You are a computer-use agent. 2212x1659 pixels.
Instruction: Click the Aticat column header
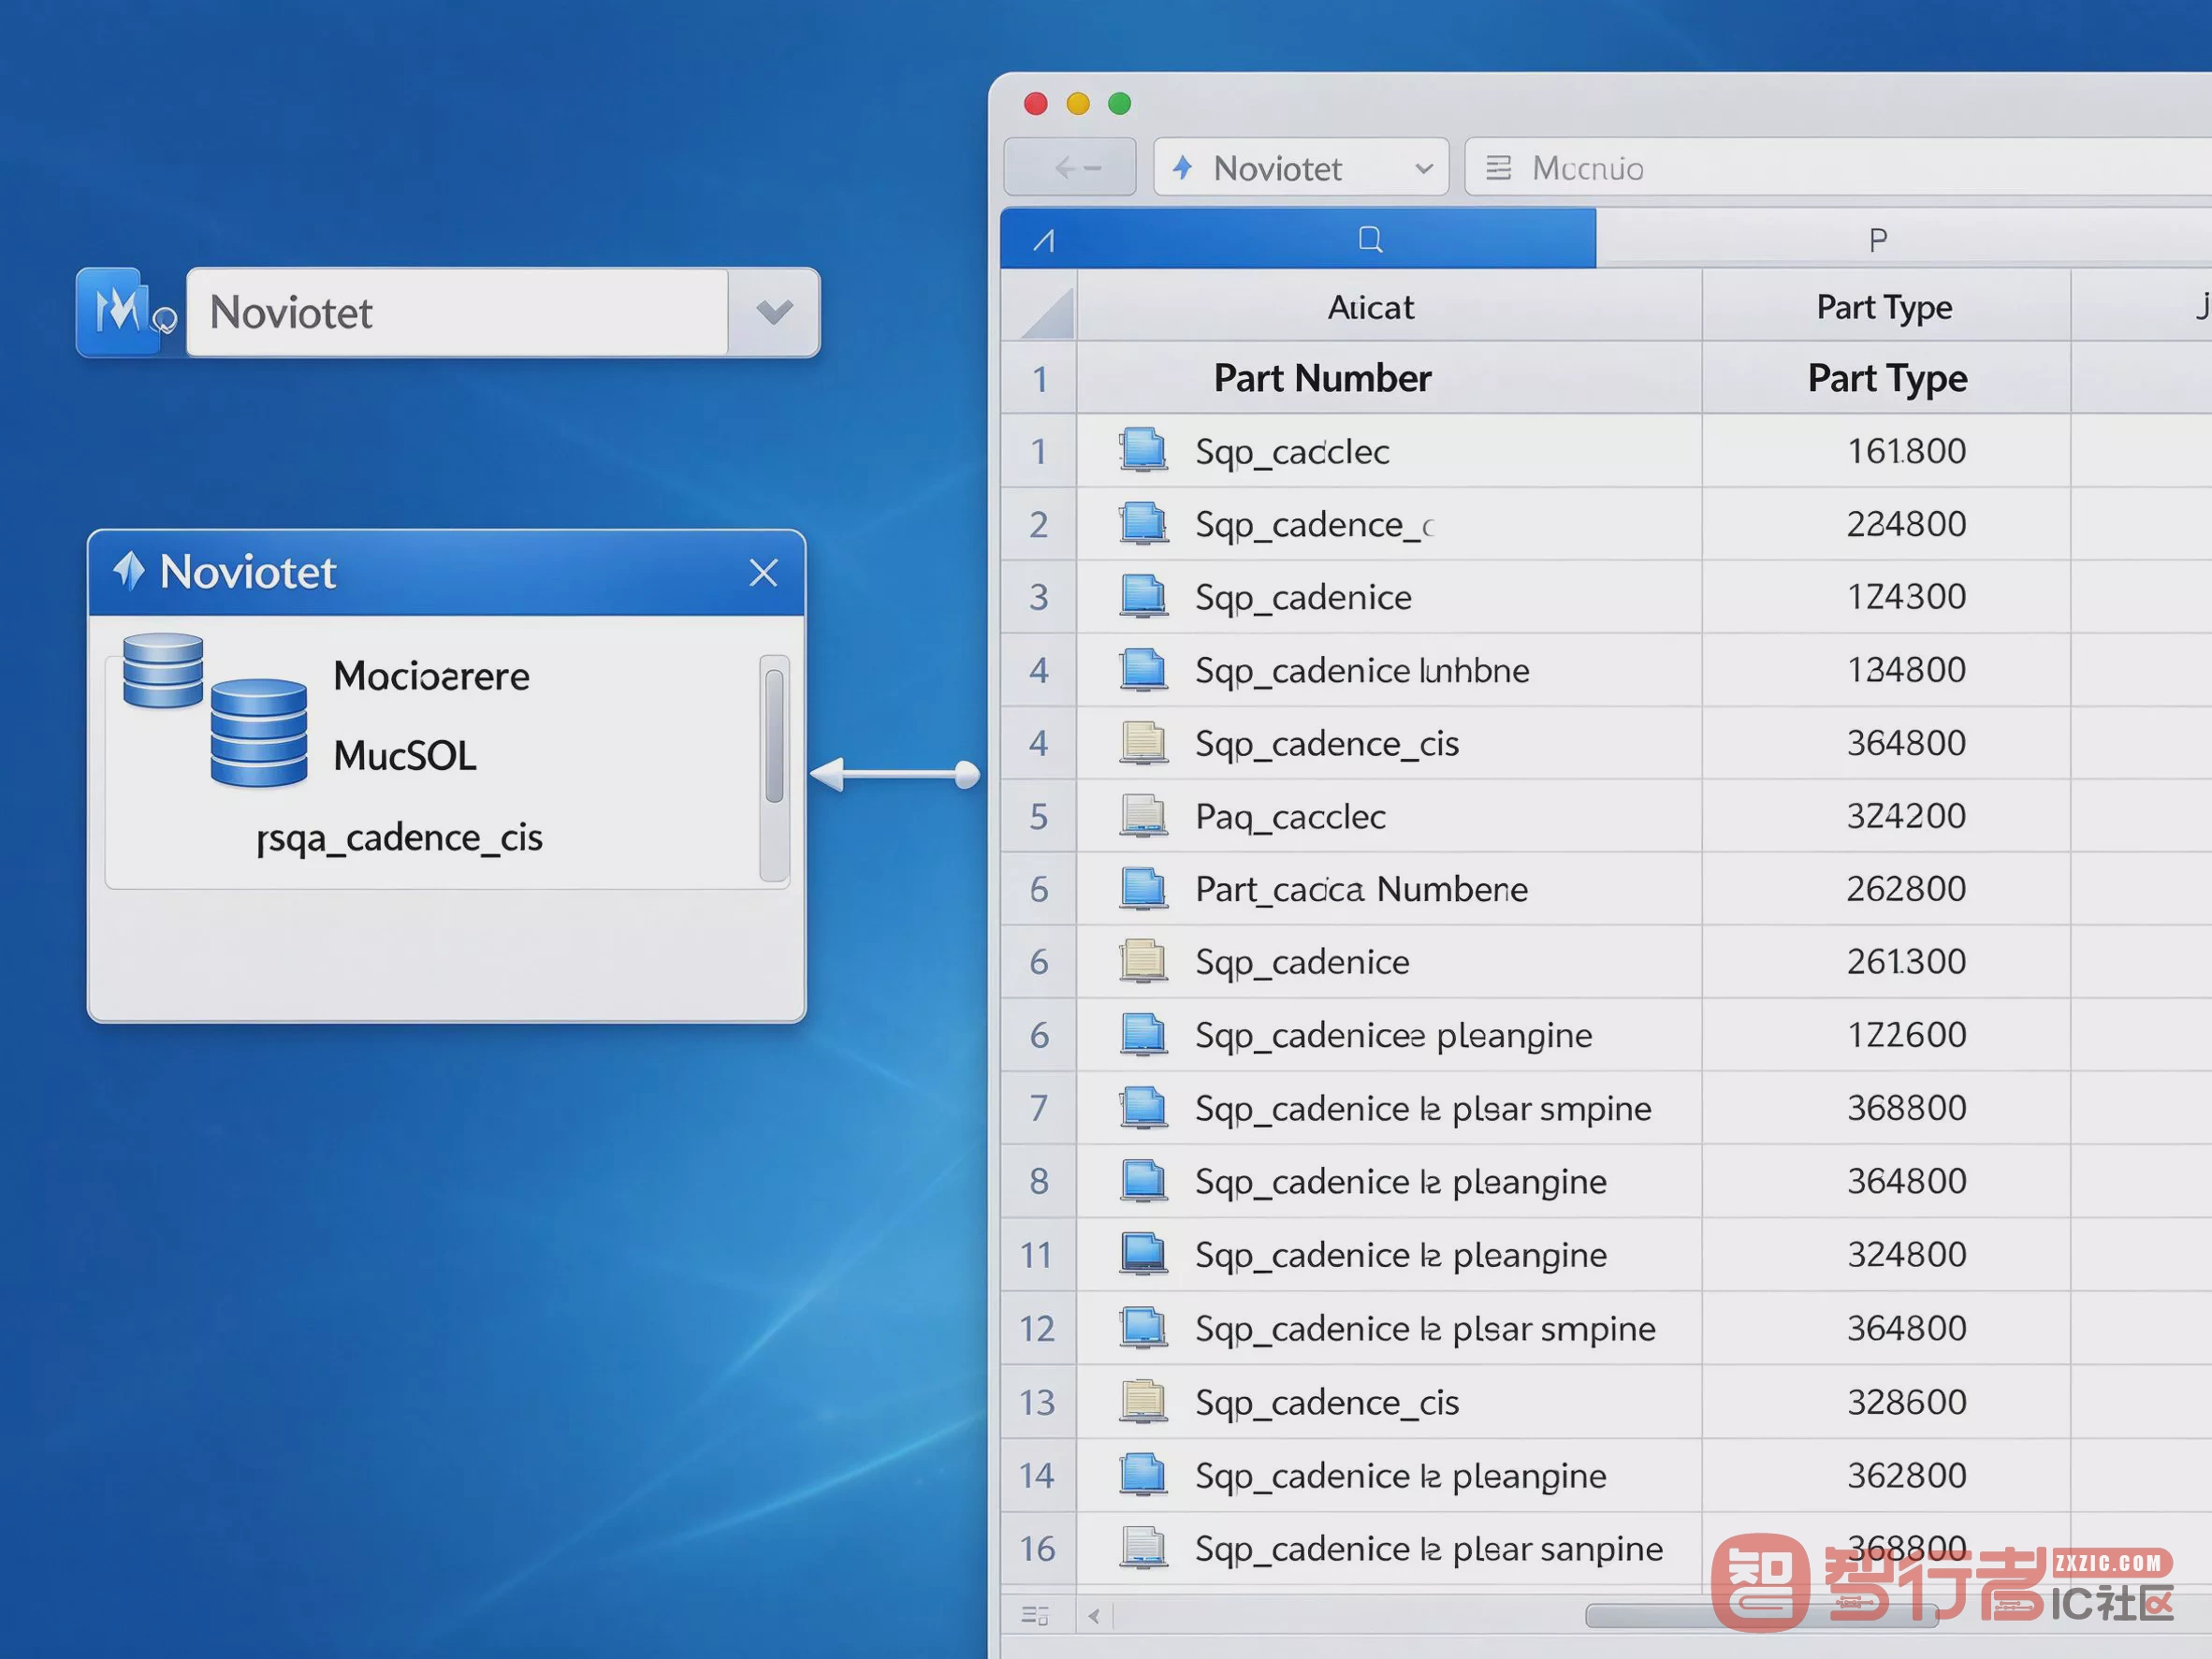click(x=1389, y=307)
